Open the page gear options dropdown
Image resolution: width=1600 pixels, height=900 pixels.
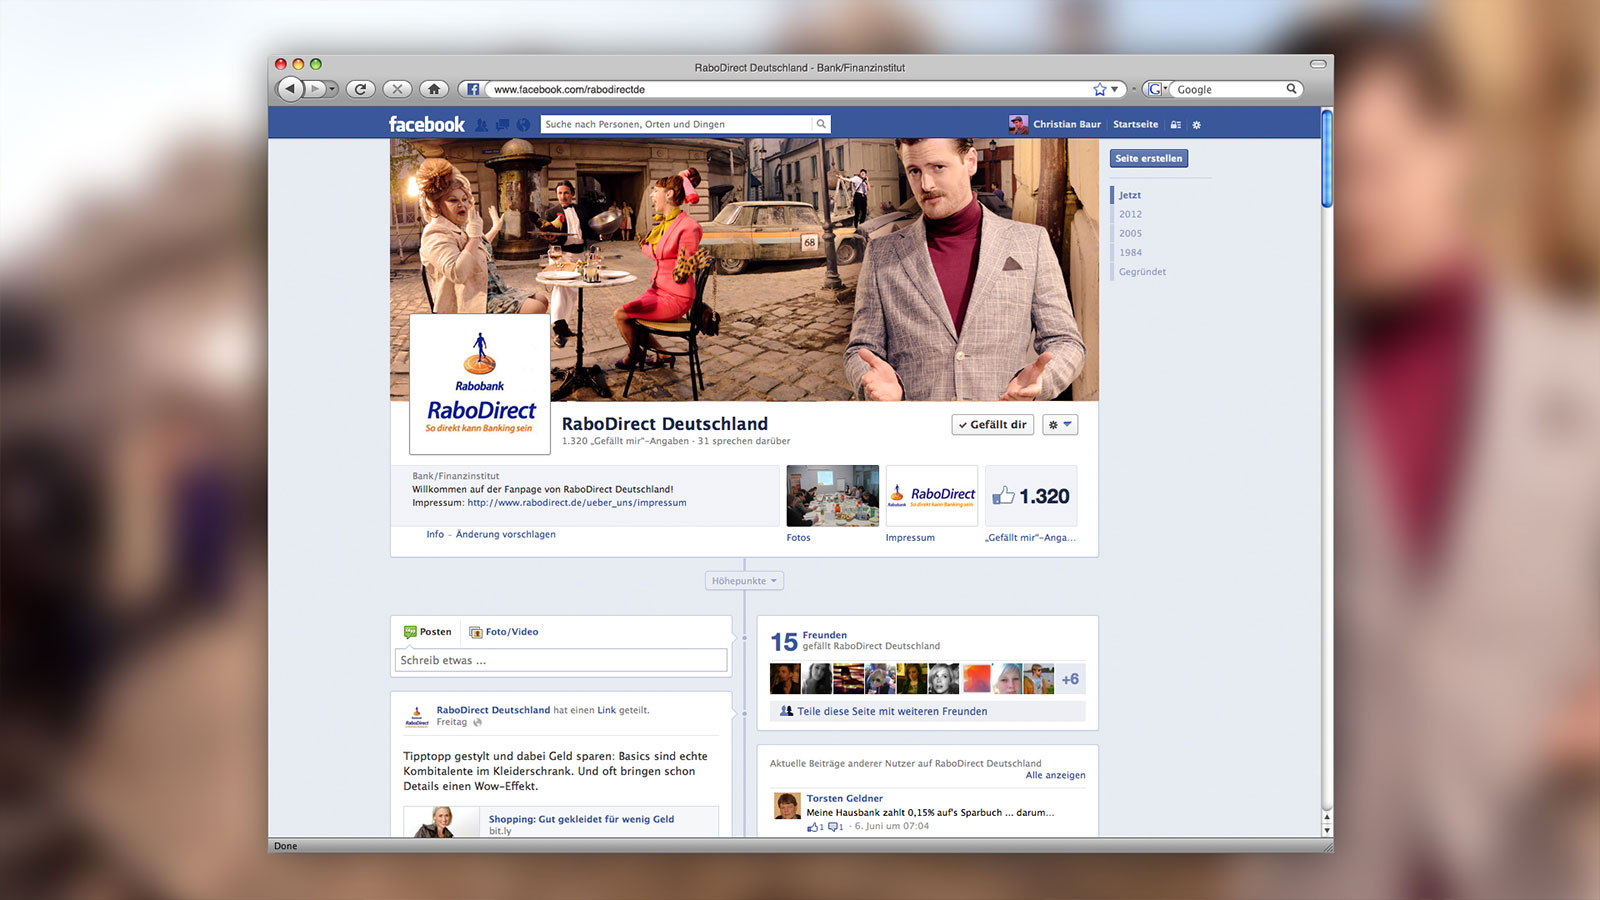pyautogui.click(x=1059, y=425)
